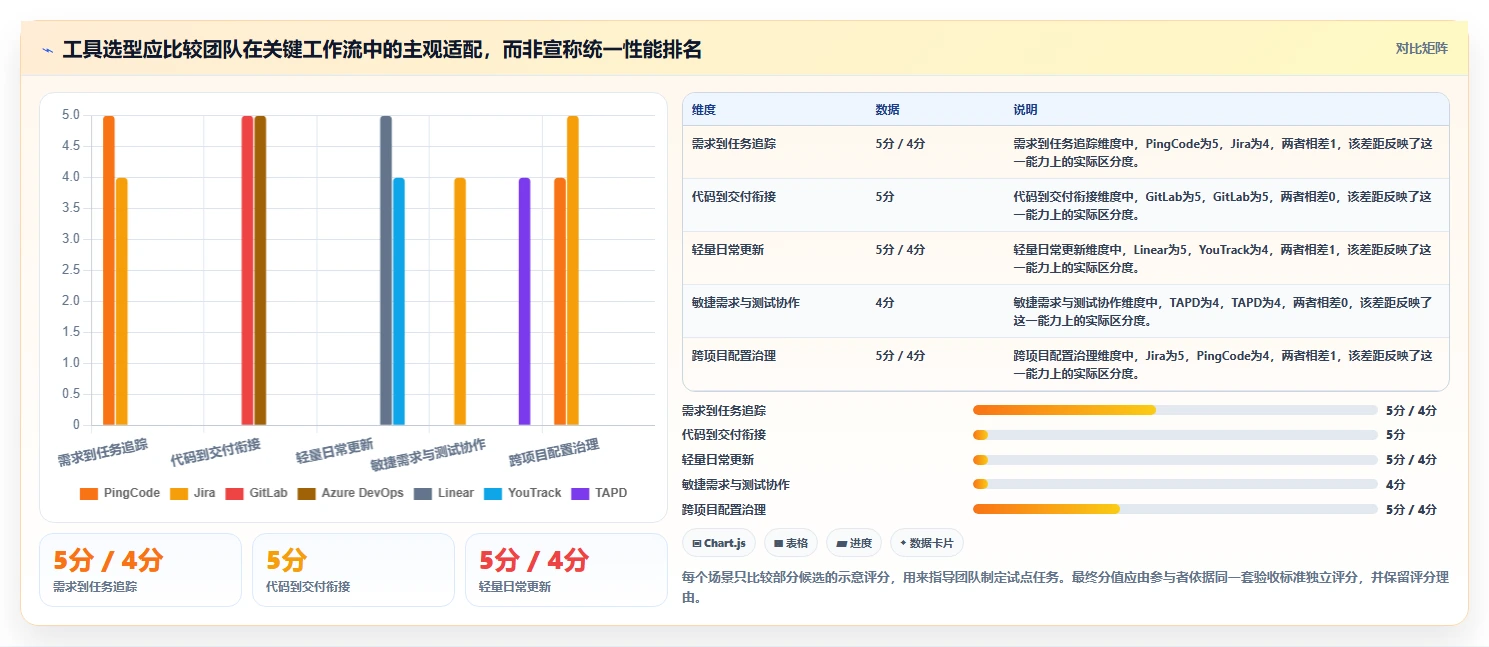Click the 数据 column header
Image resolution: width=1489 pixels, height=647 pixels.
pyautogui.click(x=888, y=110)
